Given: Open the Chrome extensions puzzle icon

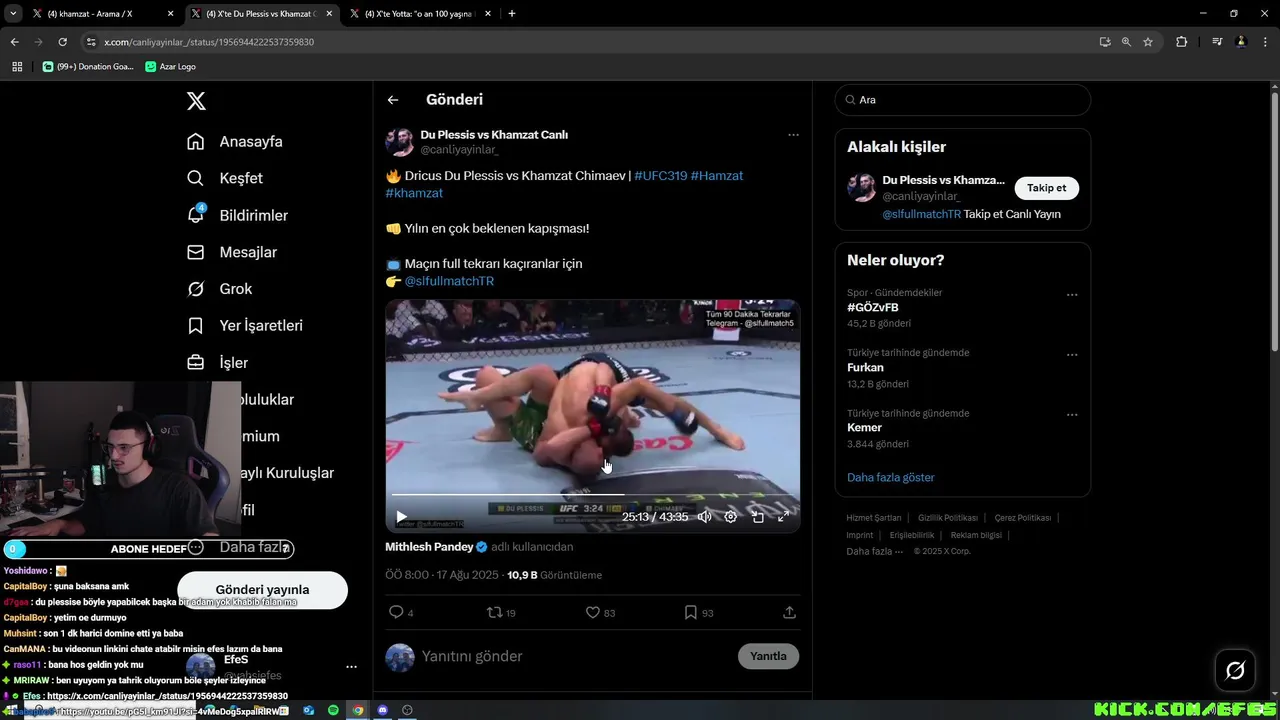Looking at the screenshot, I should (x=1181, y=42).
